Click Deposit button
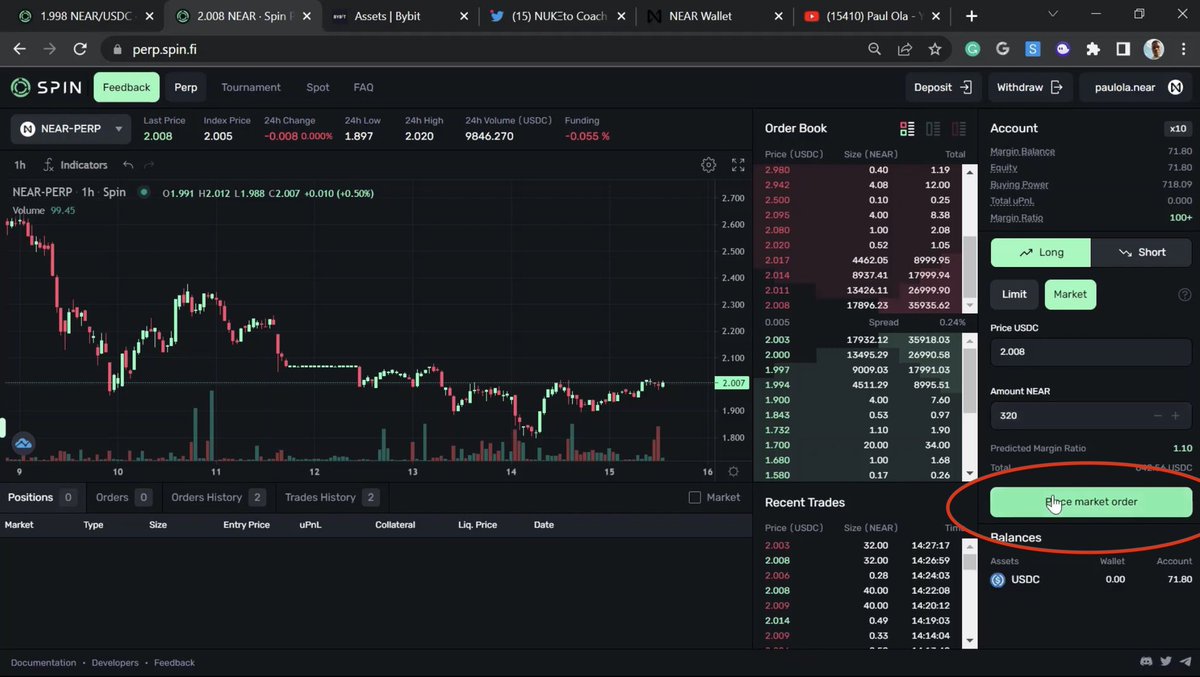1200x677 pixels. tap(943, 87)
